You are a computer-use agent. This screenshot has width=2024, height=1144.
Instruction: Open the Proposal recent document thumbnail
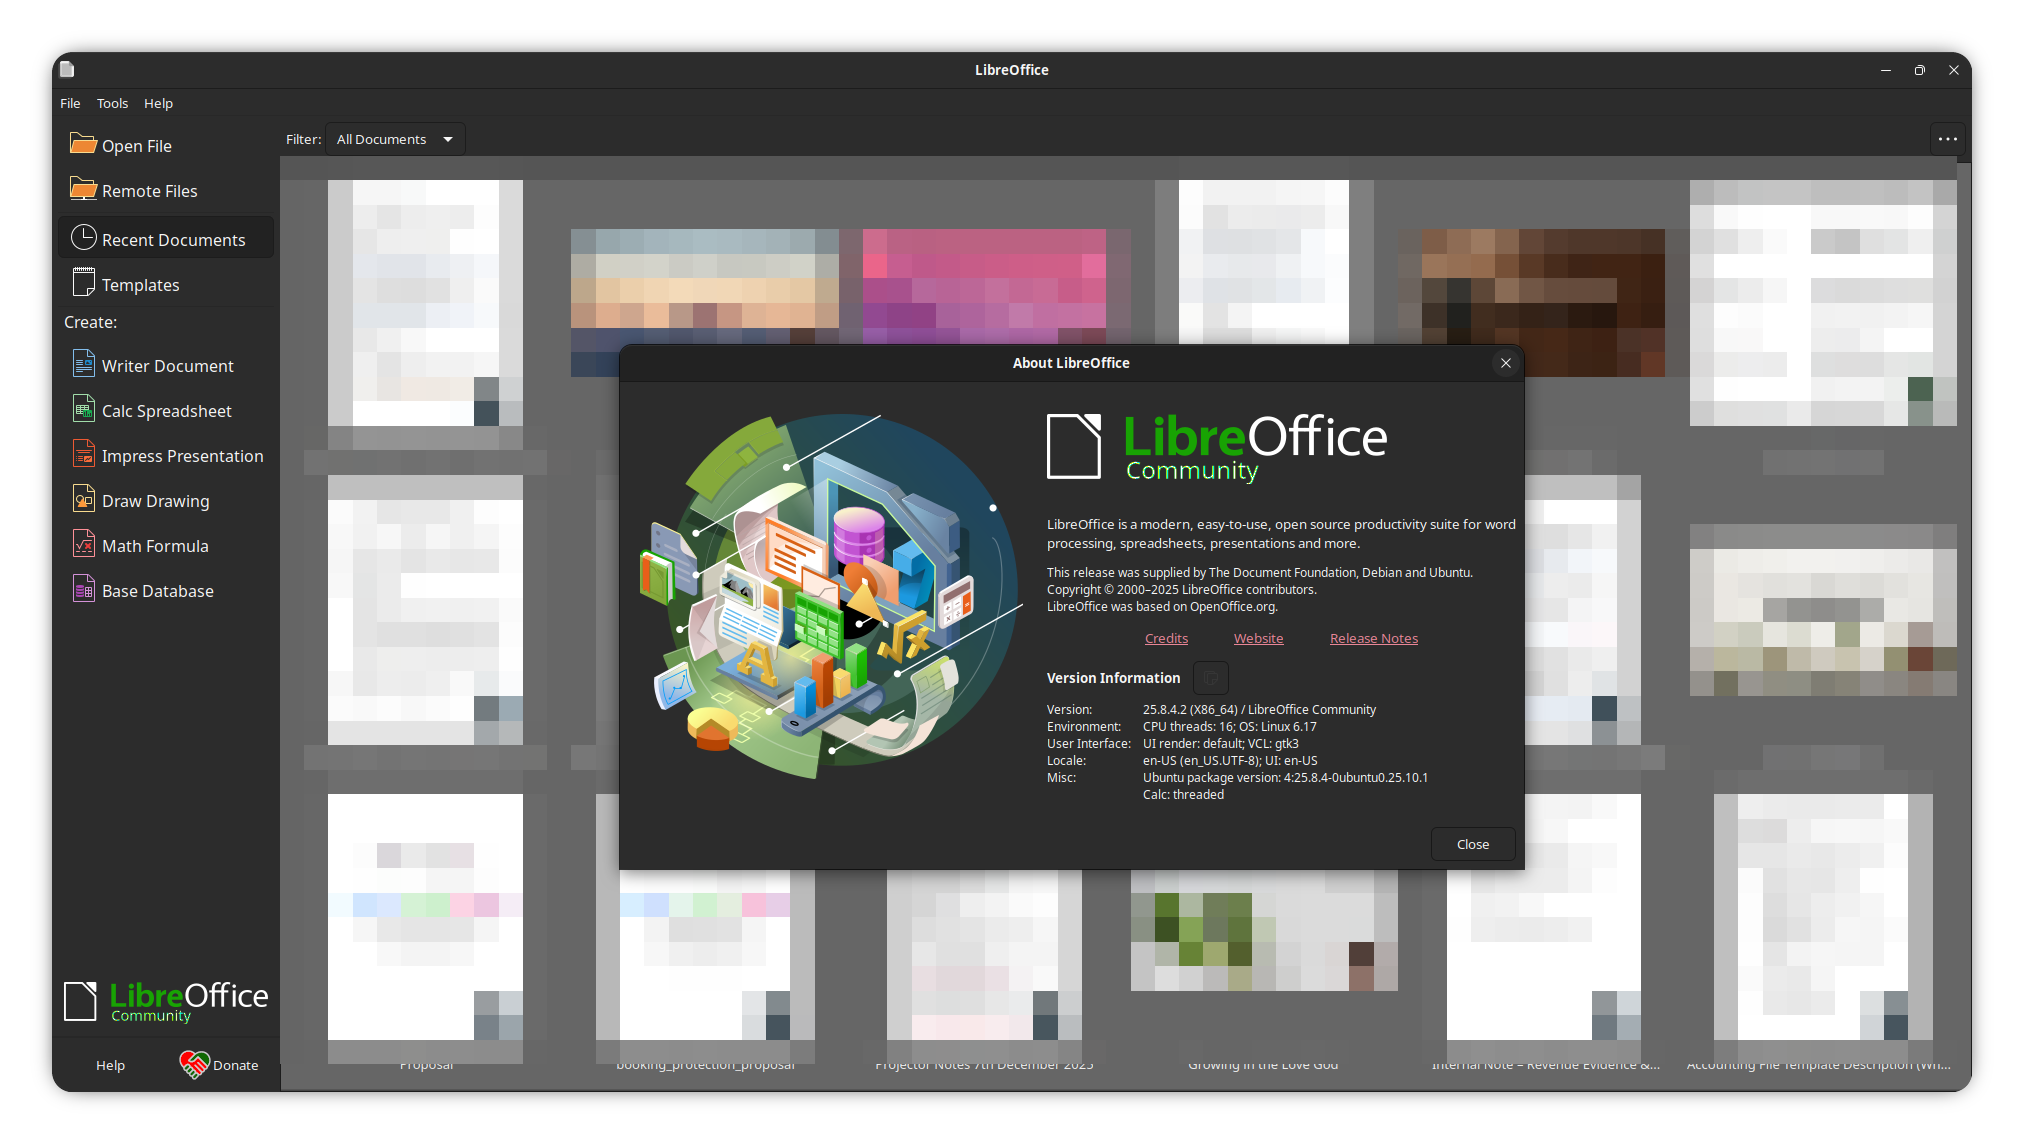(425, 926)
